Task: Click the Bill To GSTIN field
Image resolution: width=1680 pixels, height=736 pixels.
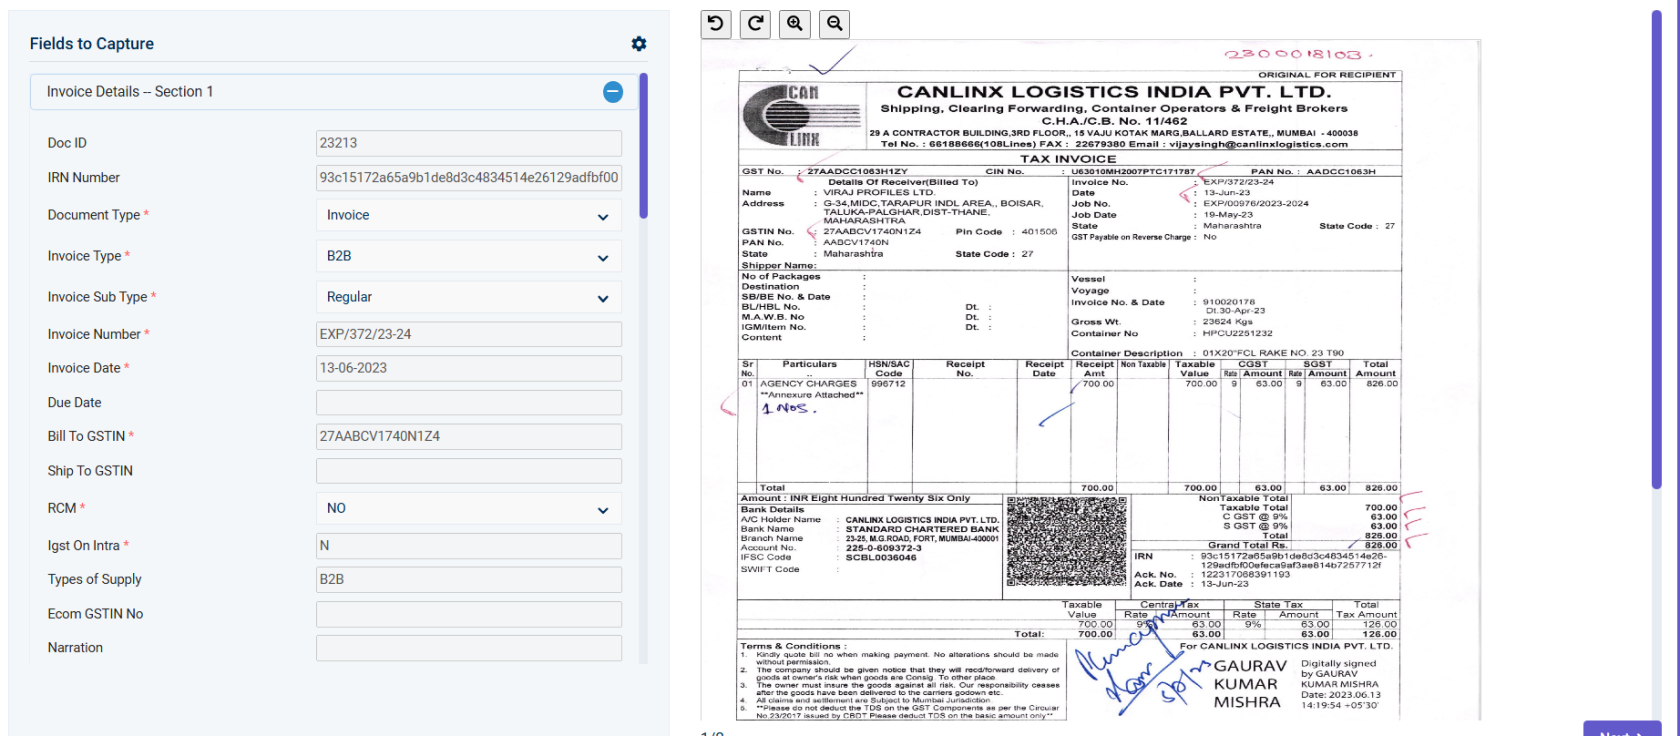Action: pos(469,436)
